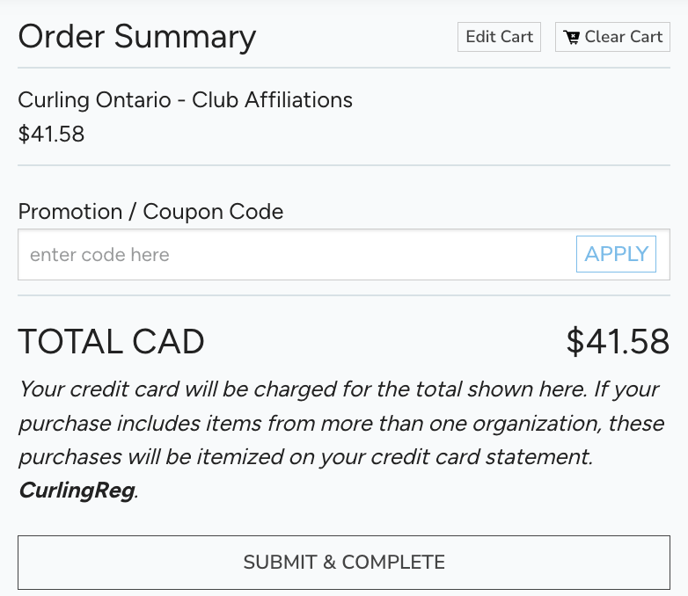Select Curling Ontario - Club Affiliations item

point(185,100)
